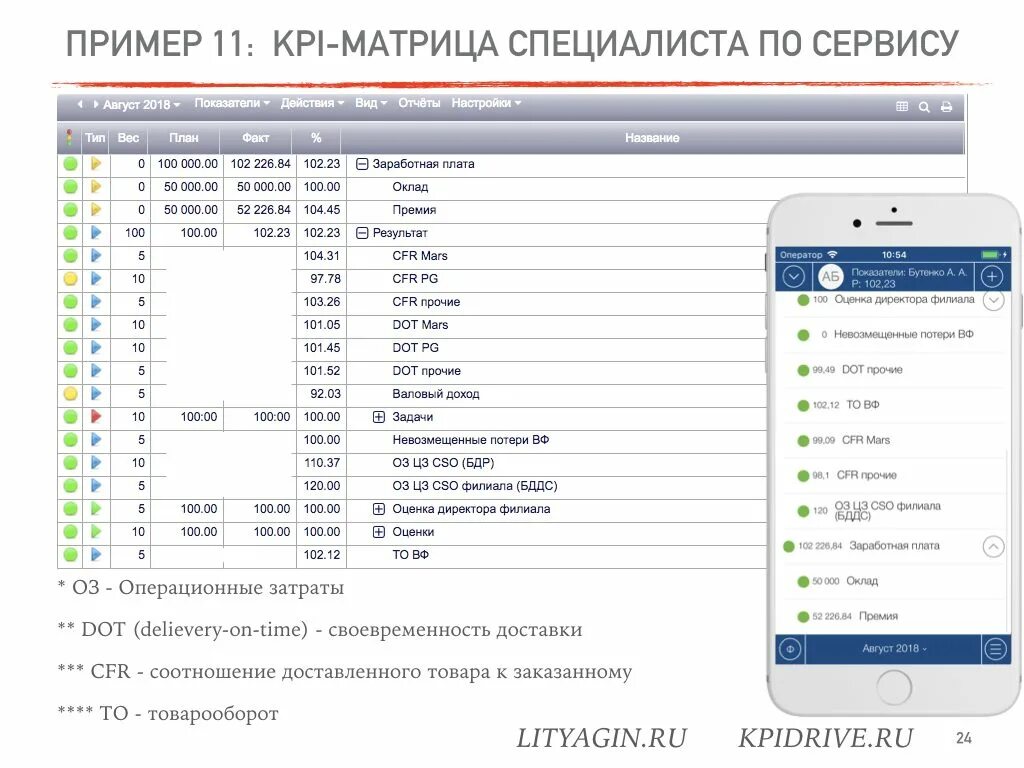The image size is (1024, 768).
Task: Tap the АБ avatar circle on phone screen
Action: (x=830, y=276)
